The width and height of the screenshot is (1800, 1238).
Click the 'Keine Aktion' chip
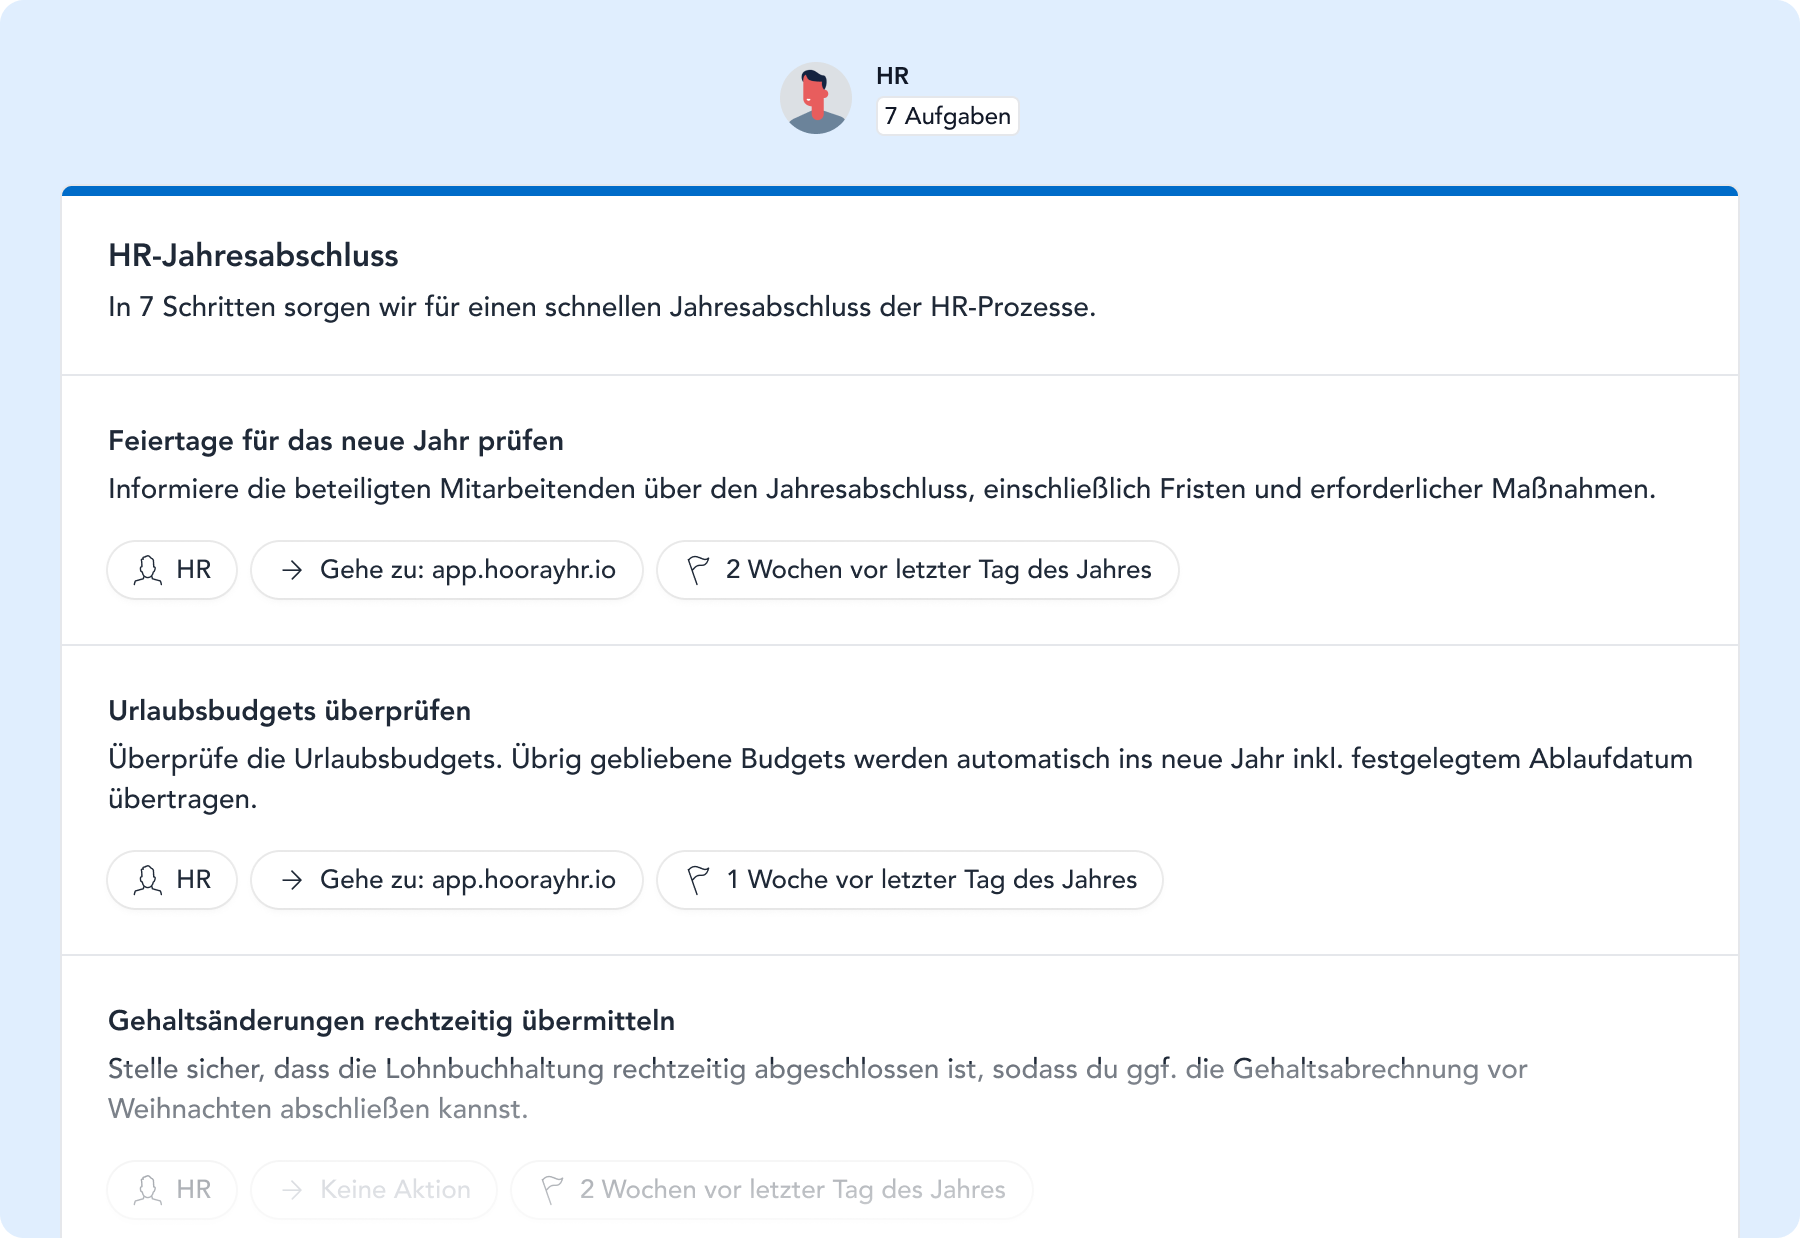click(374, 1190)
